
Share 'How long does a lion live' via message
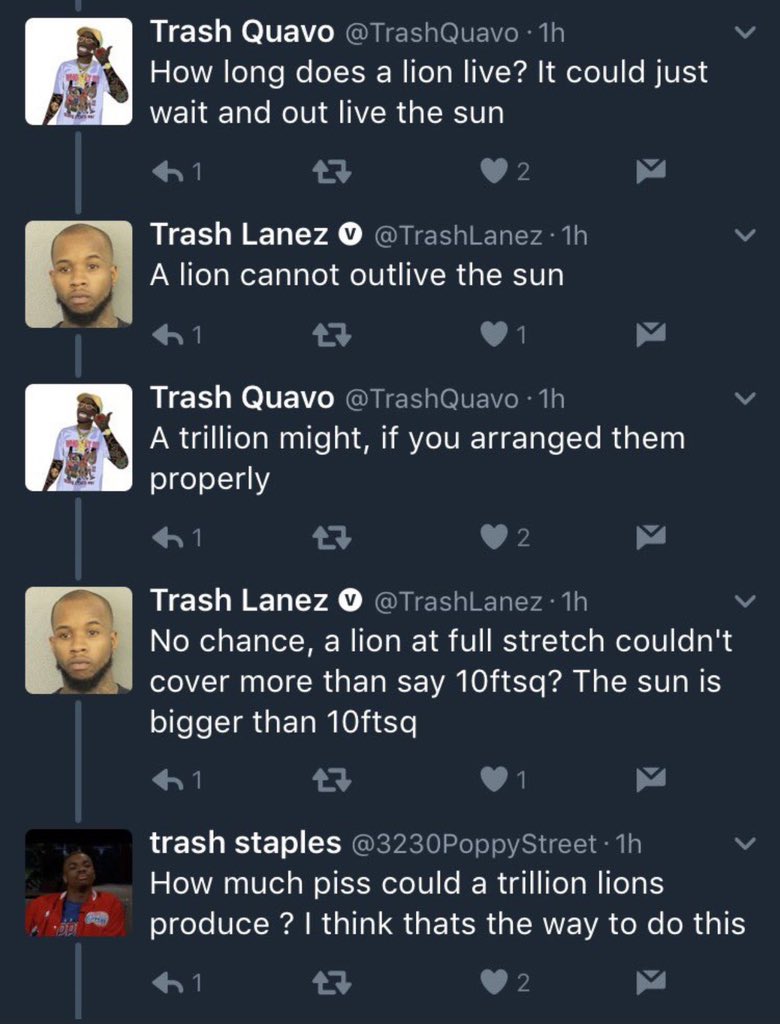coord(651,172)
